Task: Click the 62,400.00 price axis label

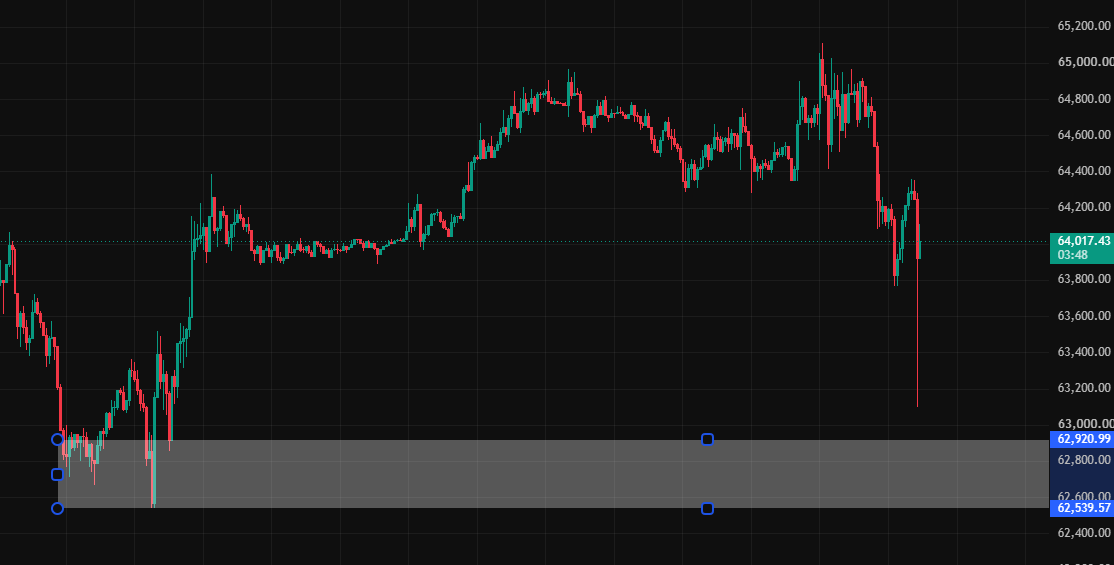Action: [x=1083, y=533]
